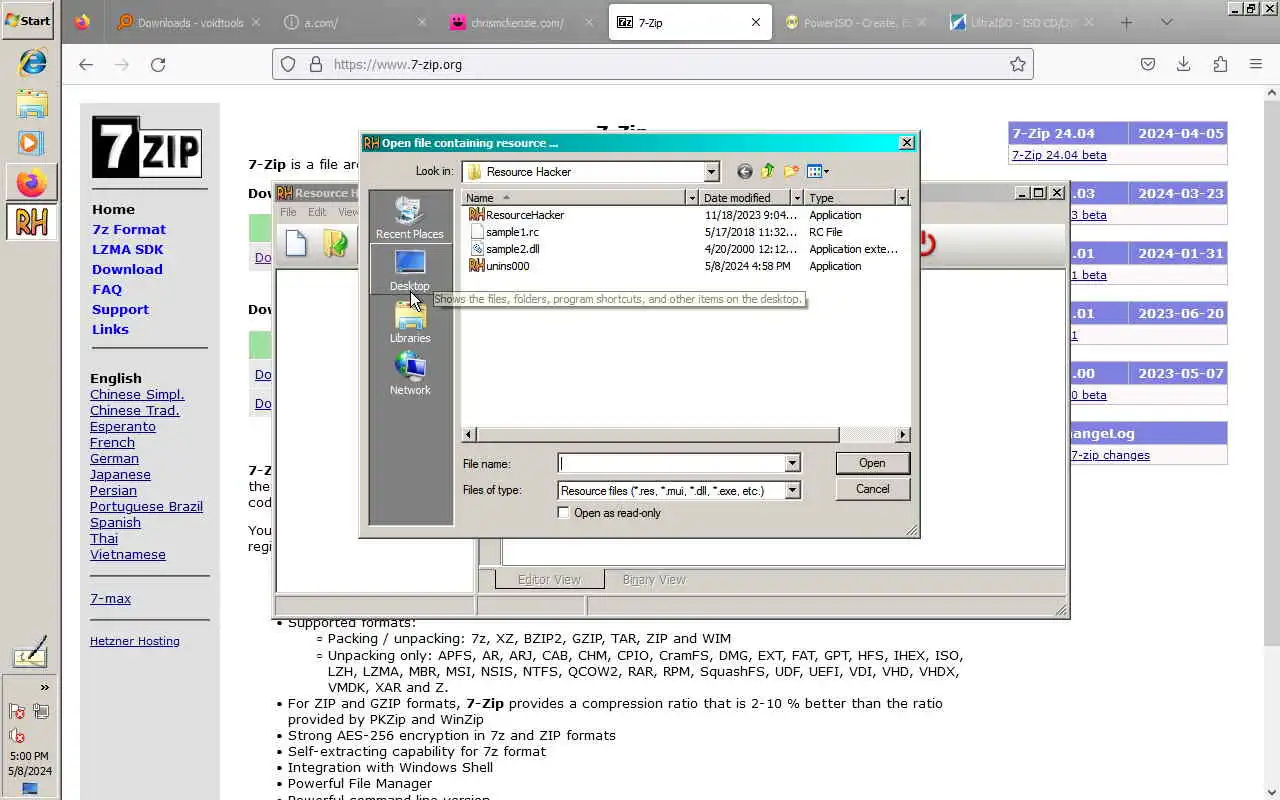Click Resource Hacker new file toolbar icon

pyautogui.click(x=296, y=243)
